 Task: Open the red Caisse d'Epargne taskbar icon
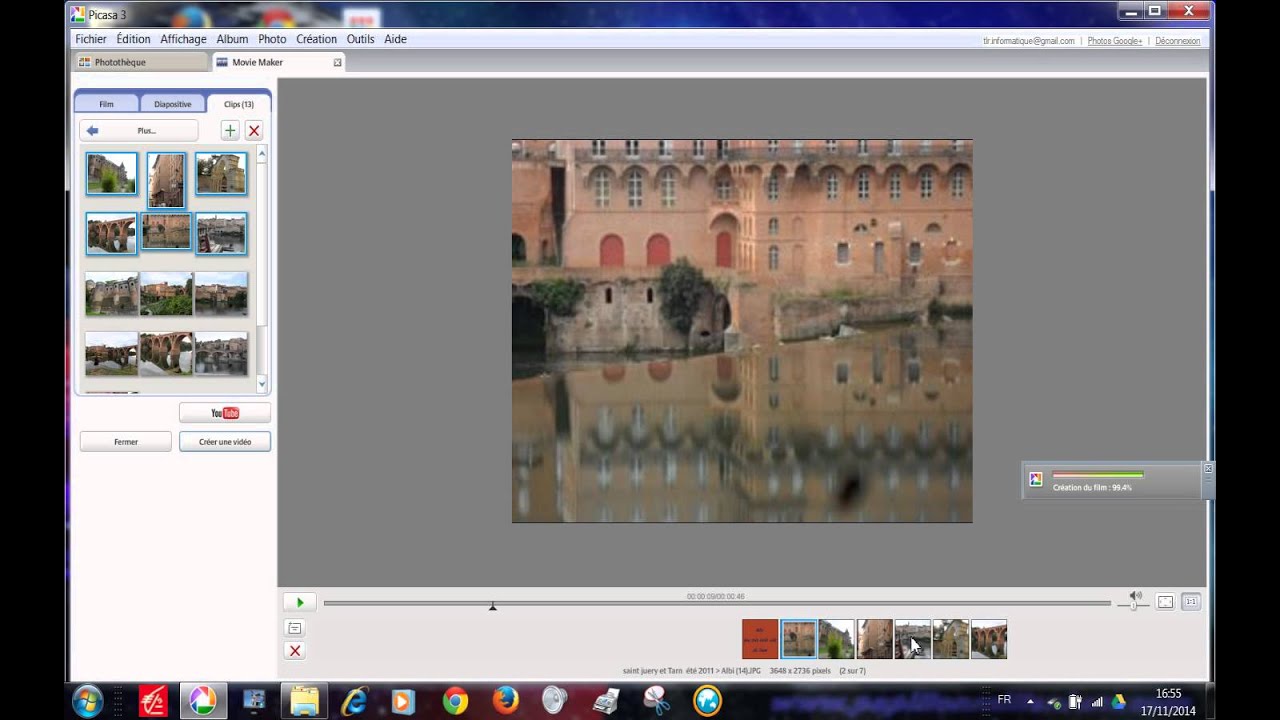tap(153, 701)
